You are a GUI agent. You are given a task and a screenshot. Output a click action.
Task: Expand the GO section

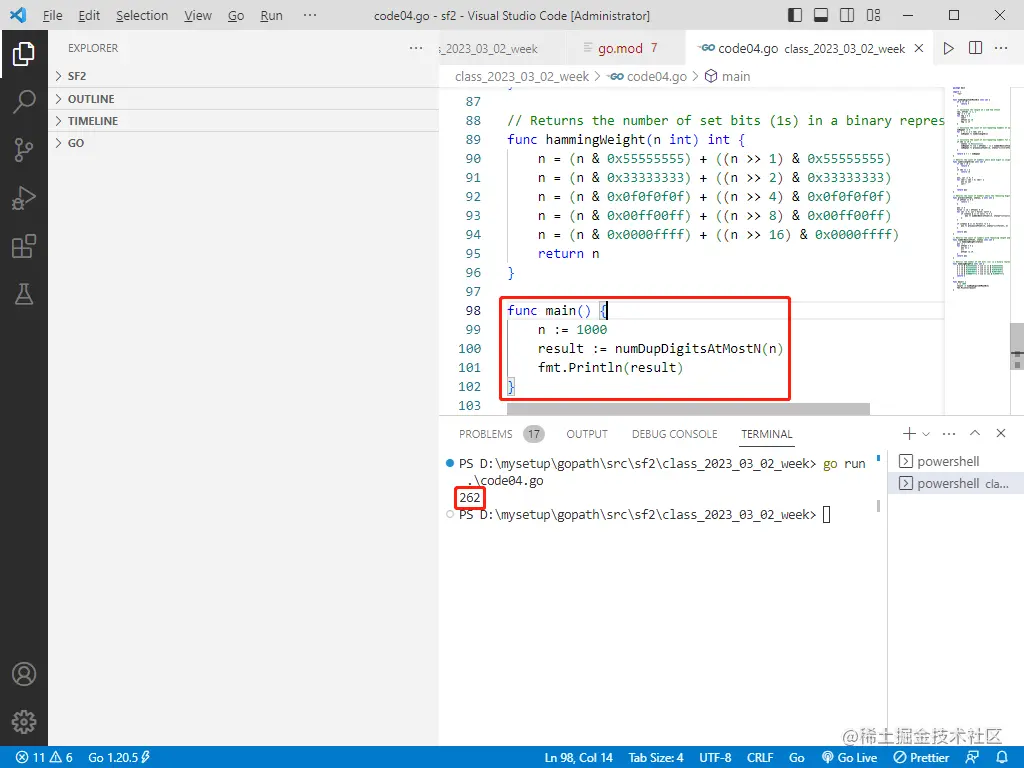coord(243,143)
